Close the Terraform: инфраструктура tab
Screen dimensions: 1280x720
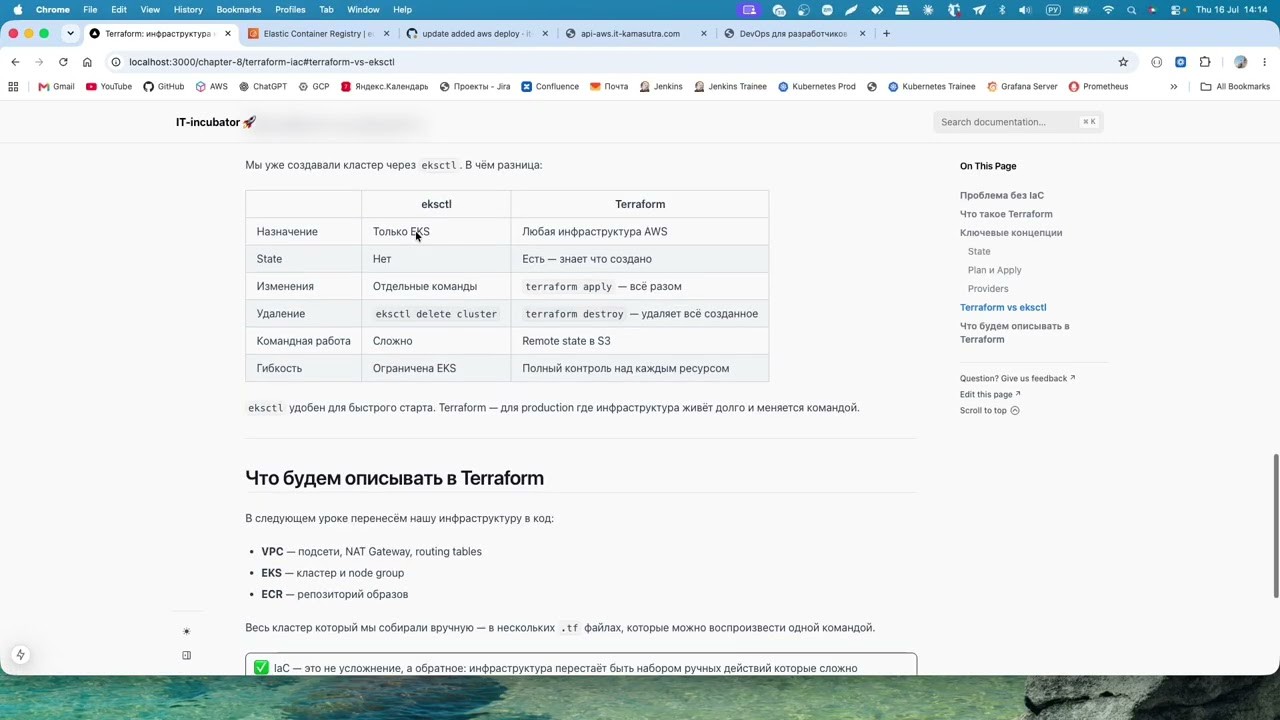pos(227,33)
